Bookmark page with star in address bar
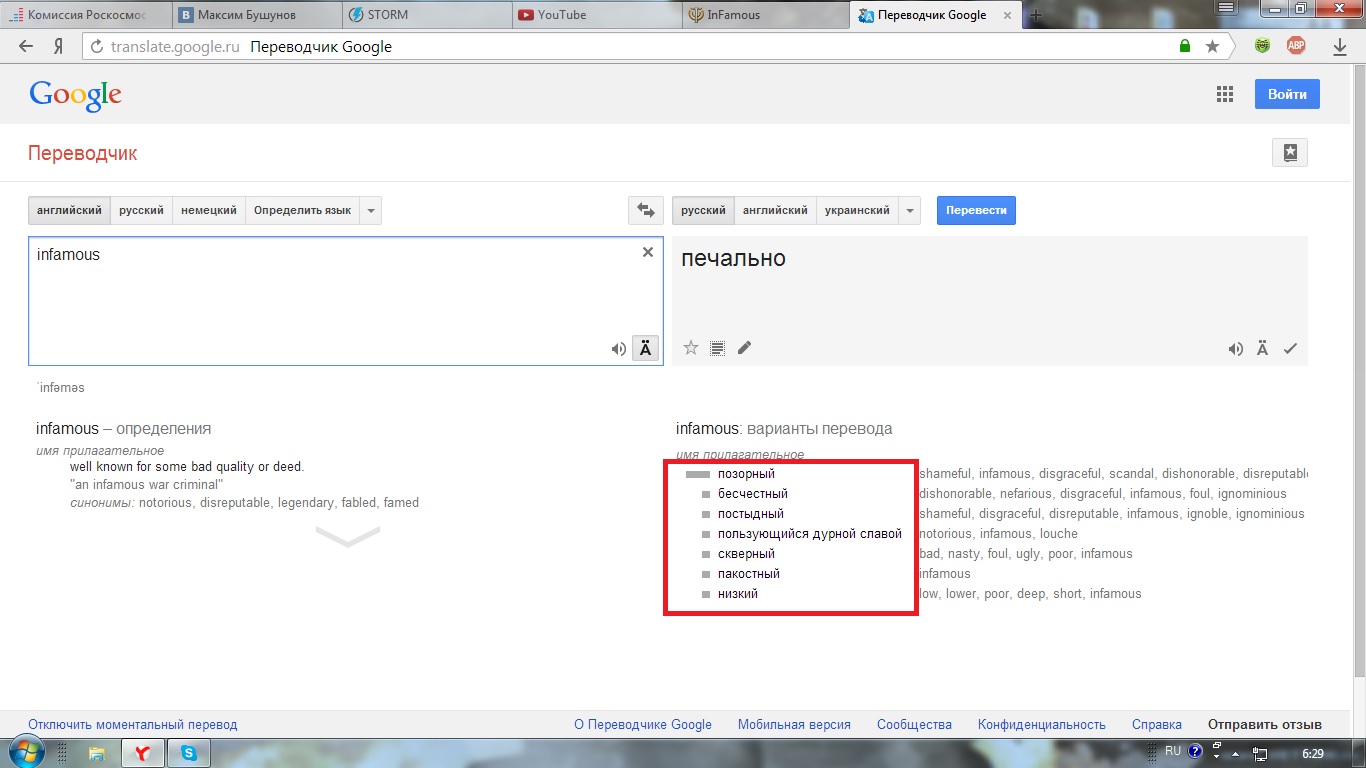This screenshot has height=768, width=1366. tap(1212, 46)
